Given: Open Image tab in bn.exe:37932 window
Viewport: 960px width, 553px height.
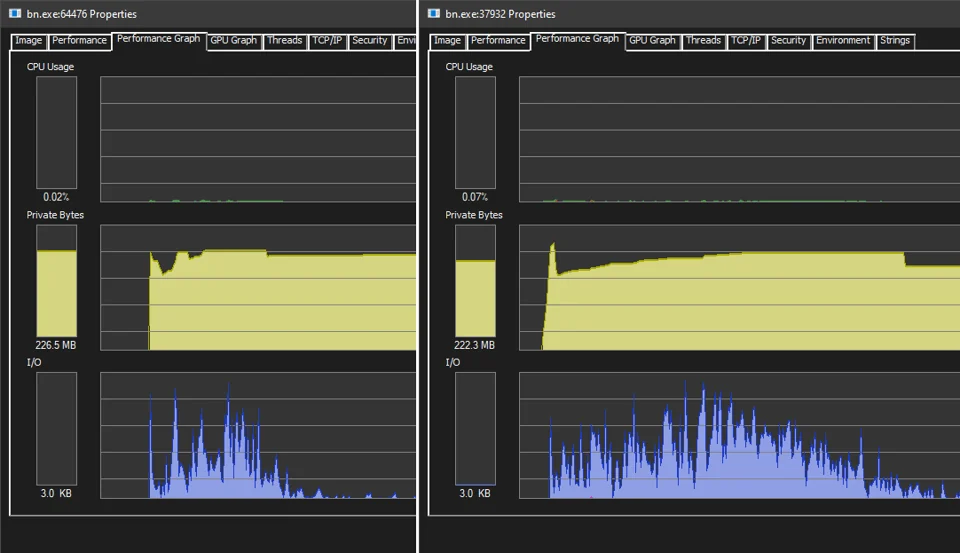Looking at the screenshot, I should coord(448,41).
